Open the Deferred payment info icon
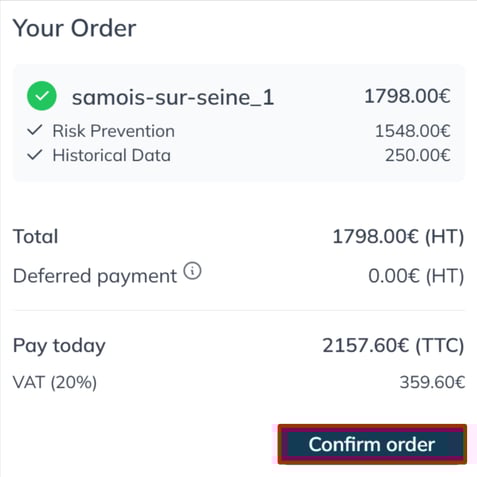 (x=193, y=271)
